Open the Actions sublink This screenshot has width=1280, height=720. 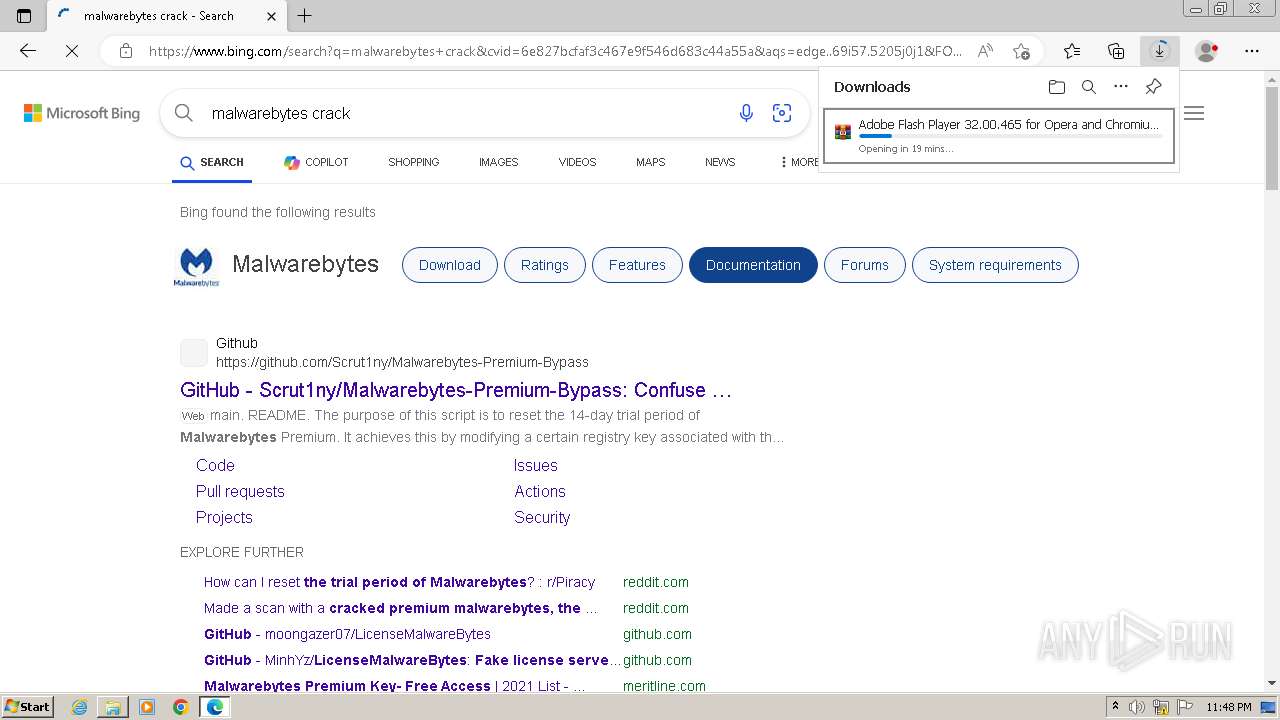pyautogui.click(x=540, y=491)
